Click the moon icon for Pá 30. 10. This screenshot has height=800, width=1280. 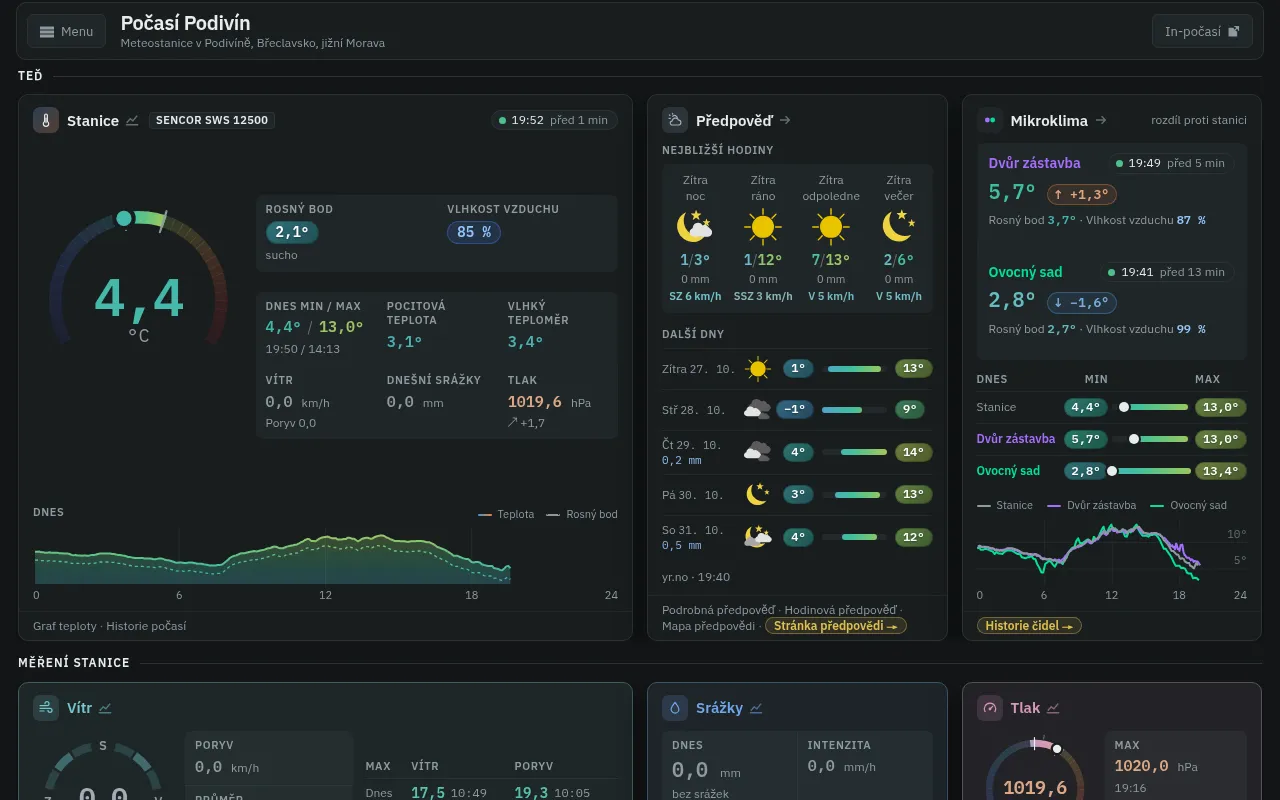pos(758,494)
